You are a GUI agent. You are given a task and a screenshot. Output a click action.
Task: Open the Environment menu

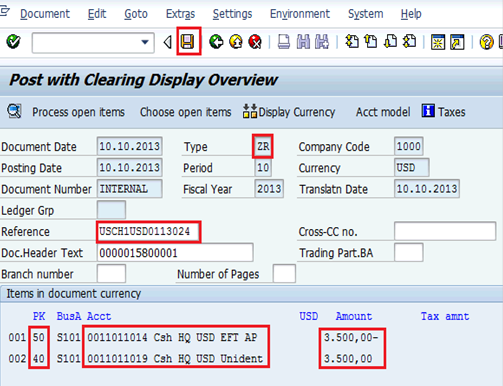(300, 14)
